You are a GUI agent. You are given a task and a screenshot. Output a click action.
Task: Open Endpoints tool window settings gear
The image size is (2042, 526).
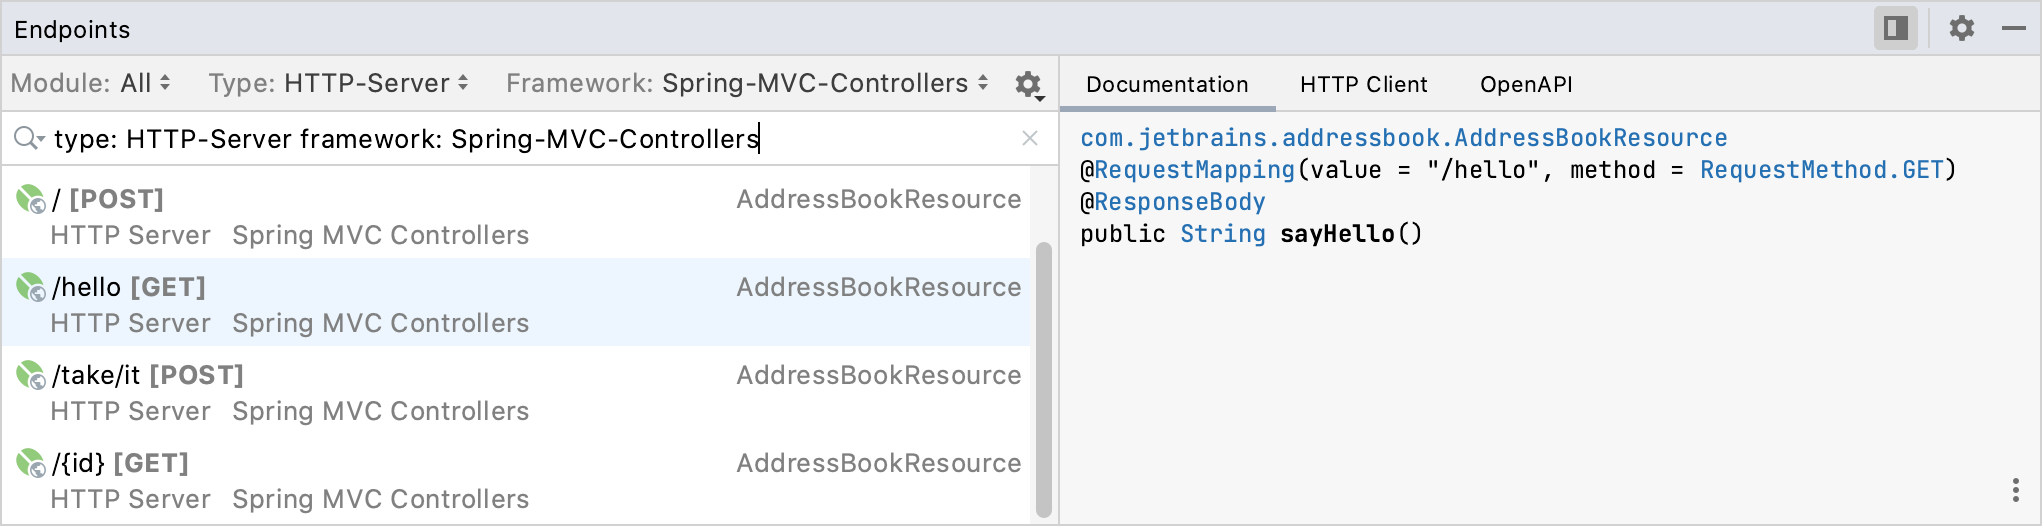[x=1962, y=28]
